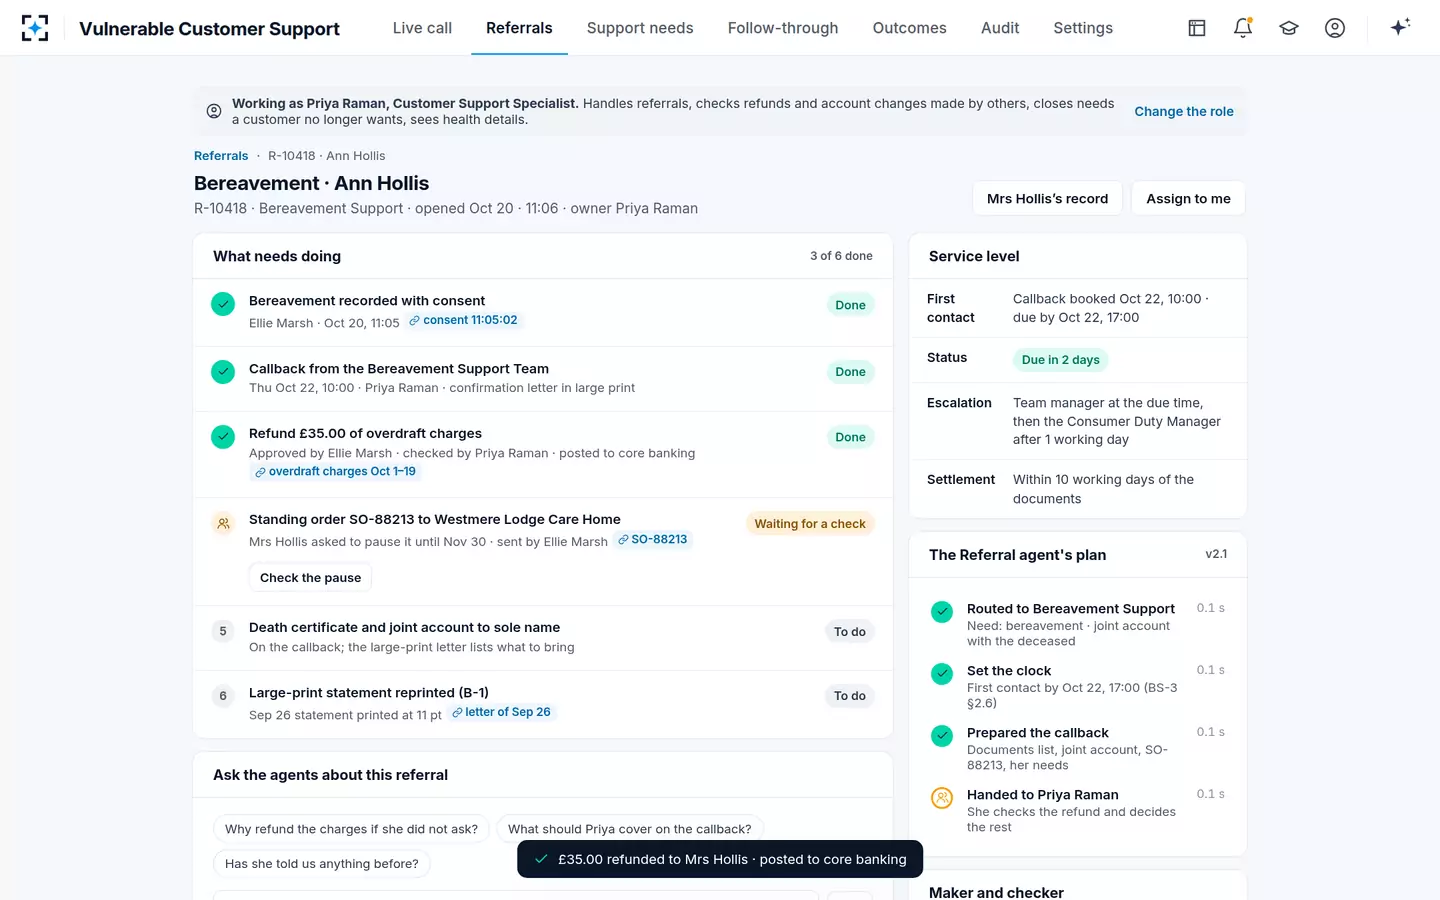
Task: Open Mrs Hollis's record
Action: [x=1047, y=198]
